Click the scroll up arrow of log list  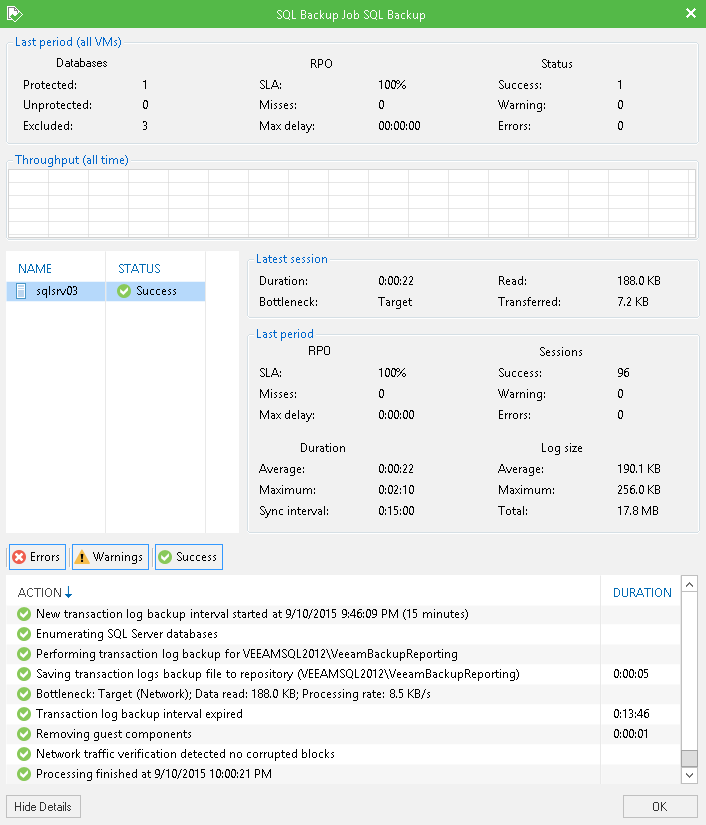coord(689,584)
